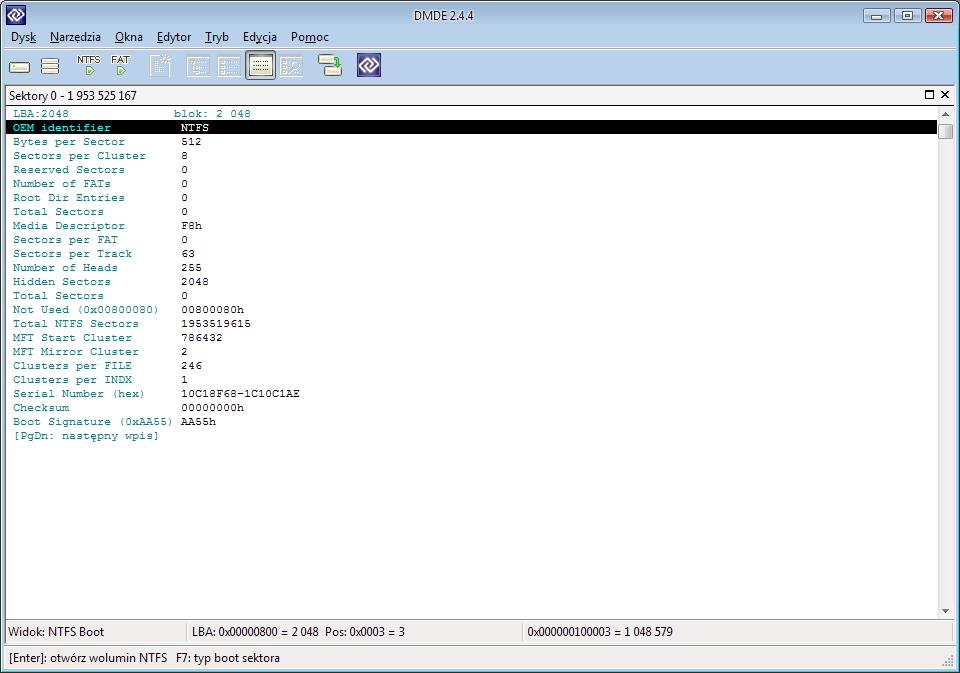This screenshot has width=960, height=673.
Task: Select the OEM identifier row
Action: 471,127
